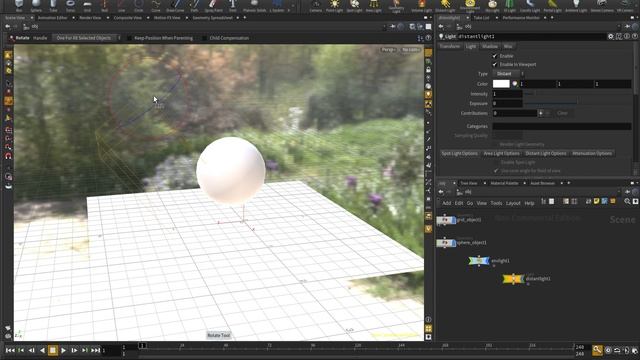Click the yellow sticky note icon in network toolbar
640x360 pixels.
coord(596,201)
